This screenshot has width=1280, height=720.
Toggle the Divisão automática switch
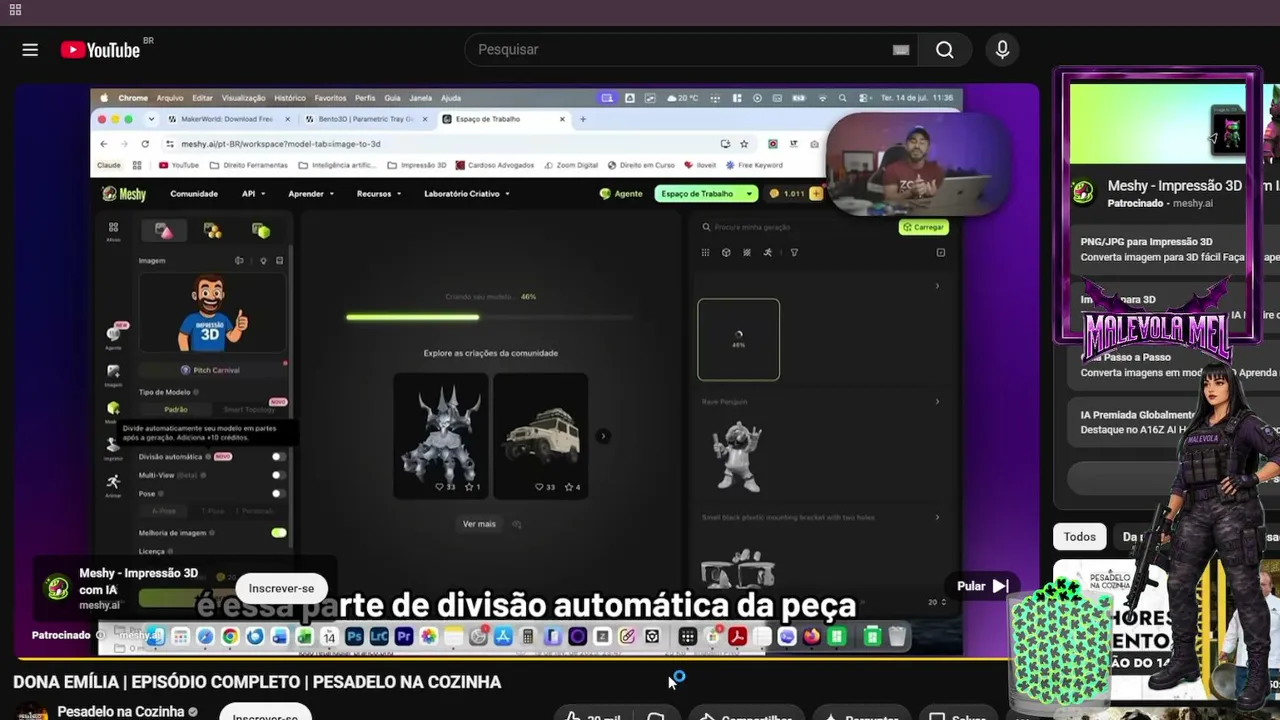point(278,457)
